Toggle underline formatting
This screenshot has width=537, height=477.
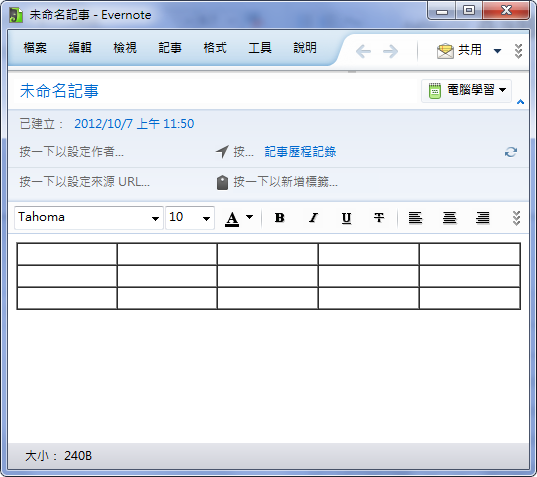(x=346, y=218)
